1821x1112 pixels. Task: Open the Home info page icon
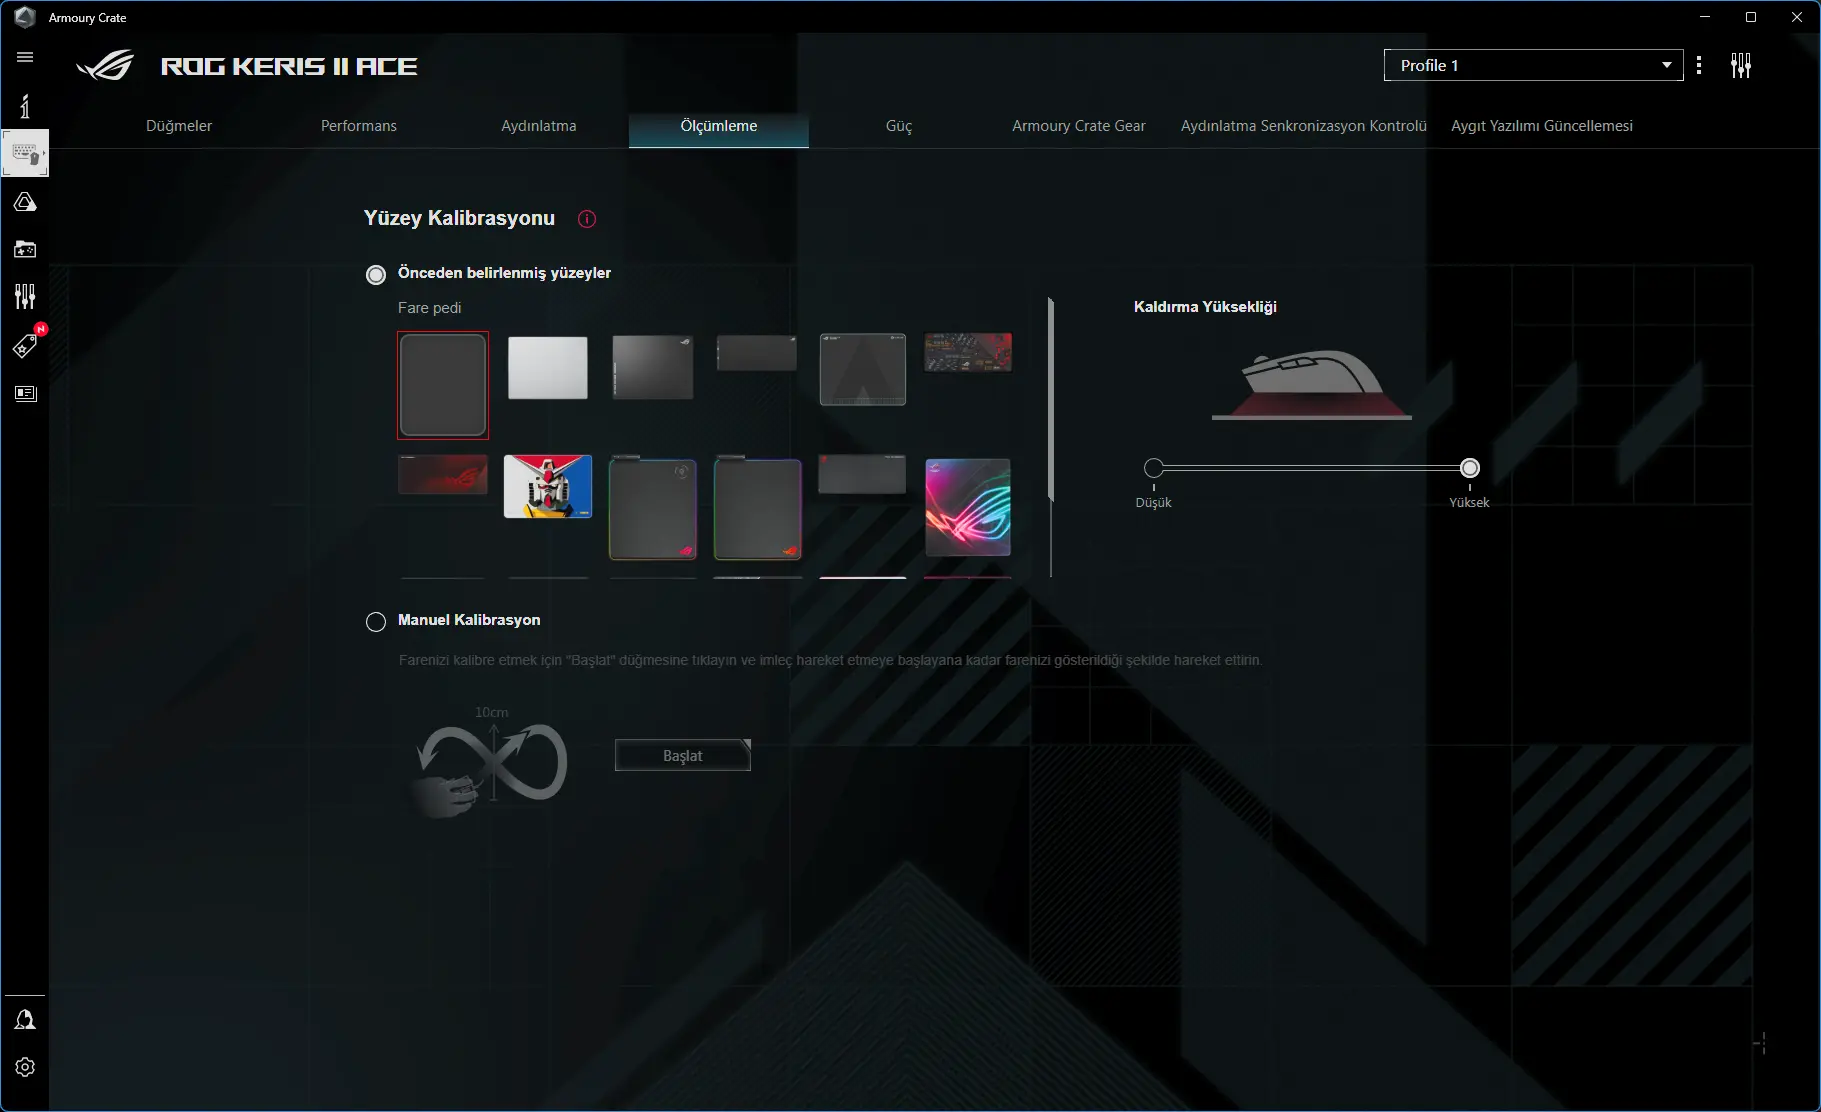(x=25, y=106)
